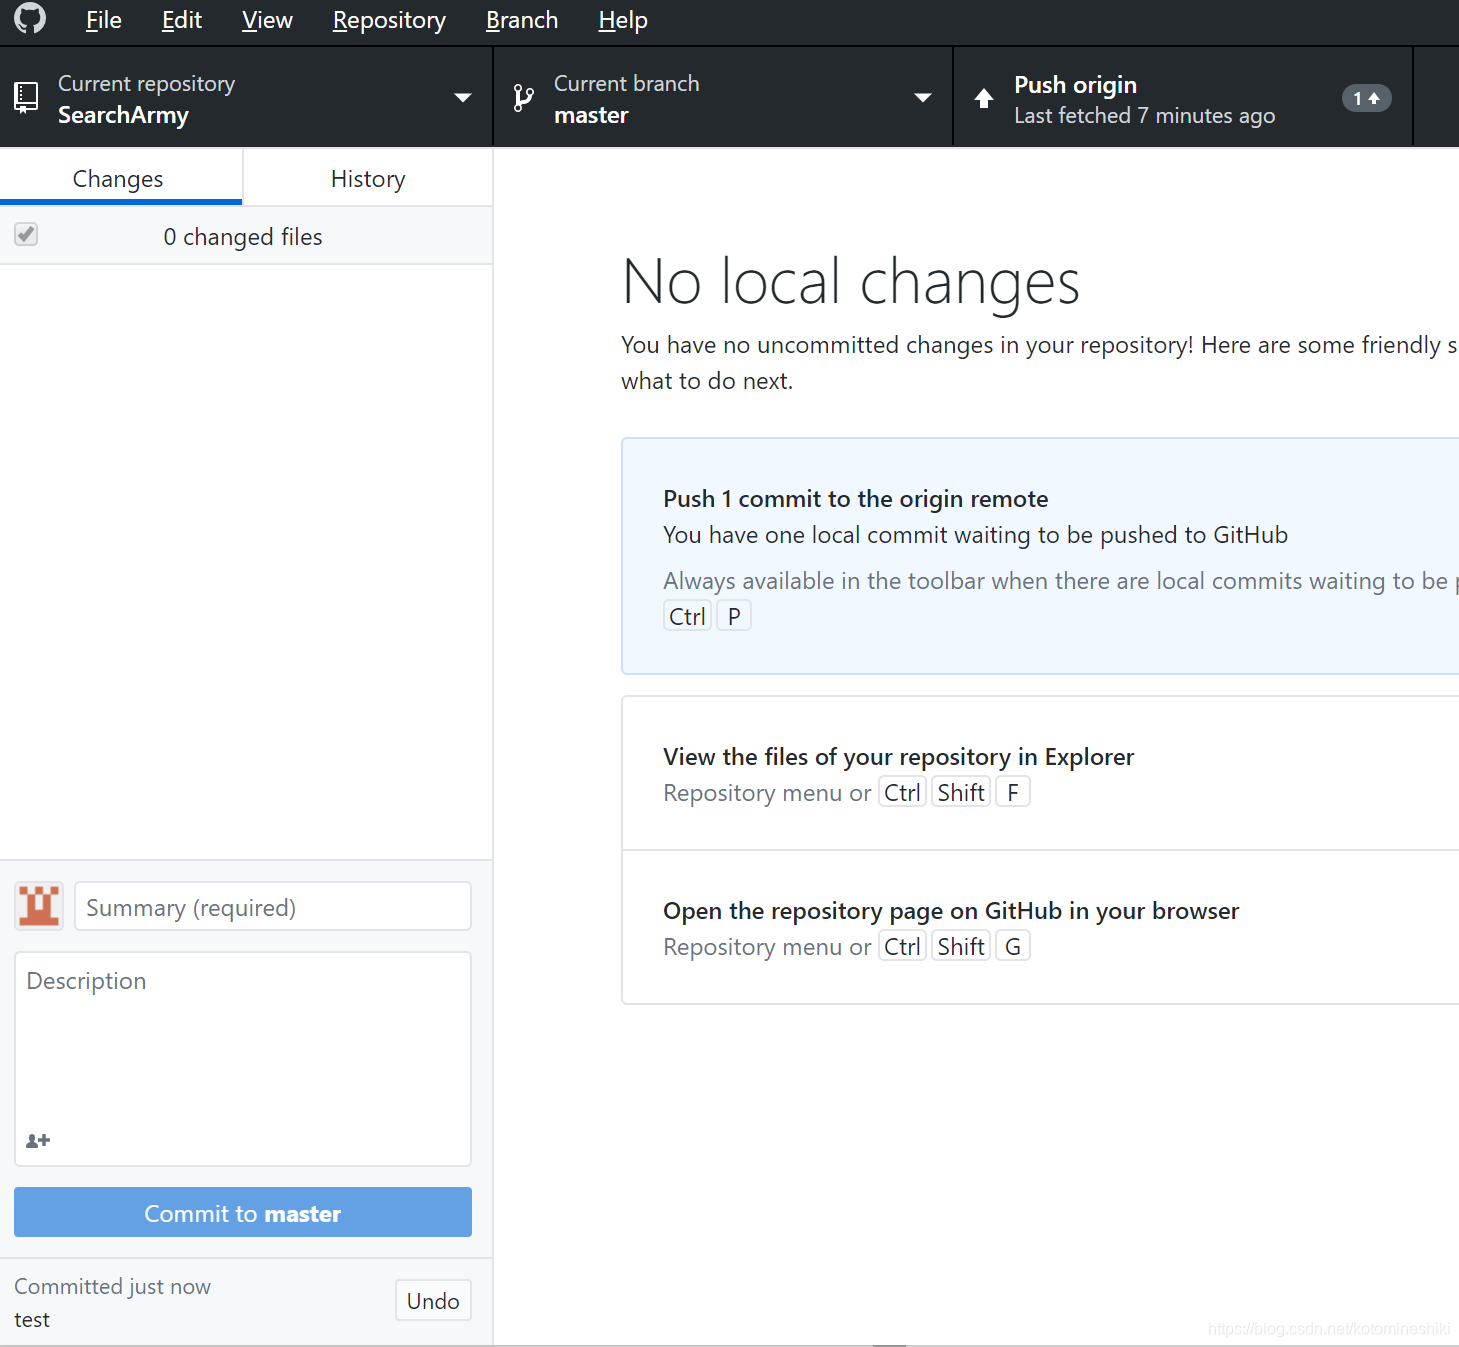Click the GitHub Octocat logo icon
The image size is (1459, 1347).
(30, 19)
